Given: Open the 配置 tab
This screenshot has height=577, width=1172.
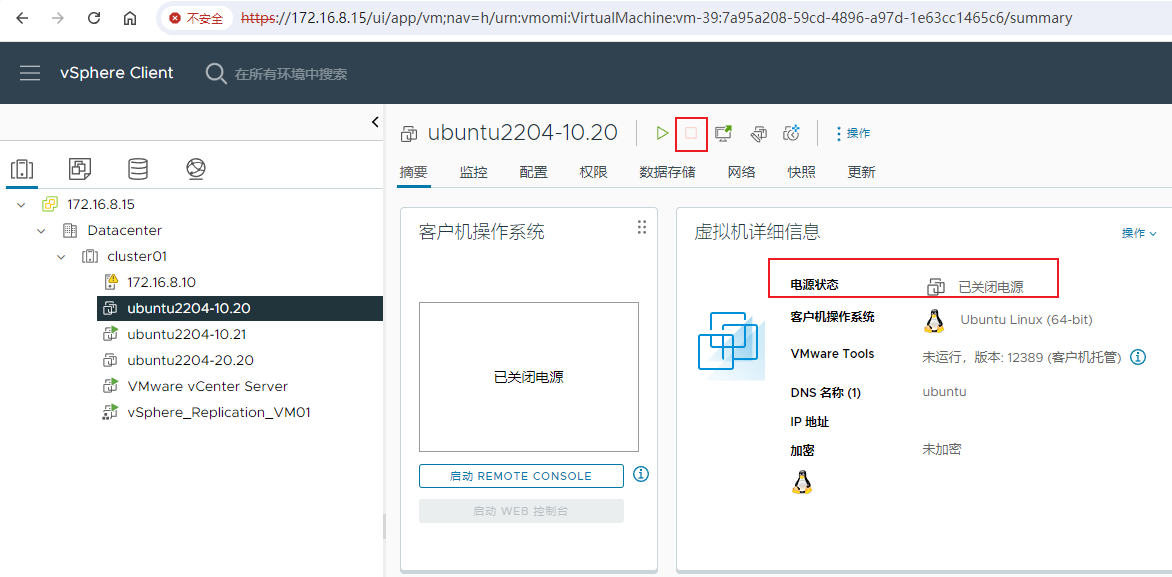Looking at the screenshot, I should [x=534, y=173].
